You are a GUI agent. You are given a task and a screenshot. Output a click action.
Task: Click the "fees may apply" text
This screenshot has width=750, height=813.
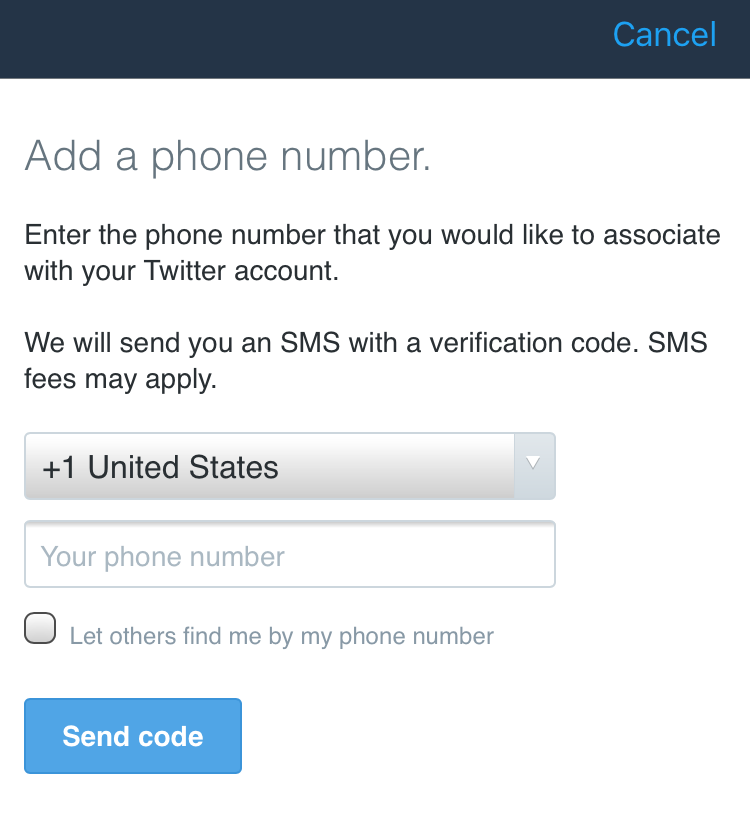(120, 380)
